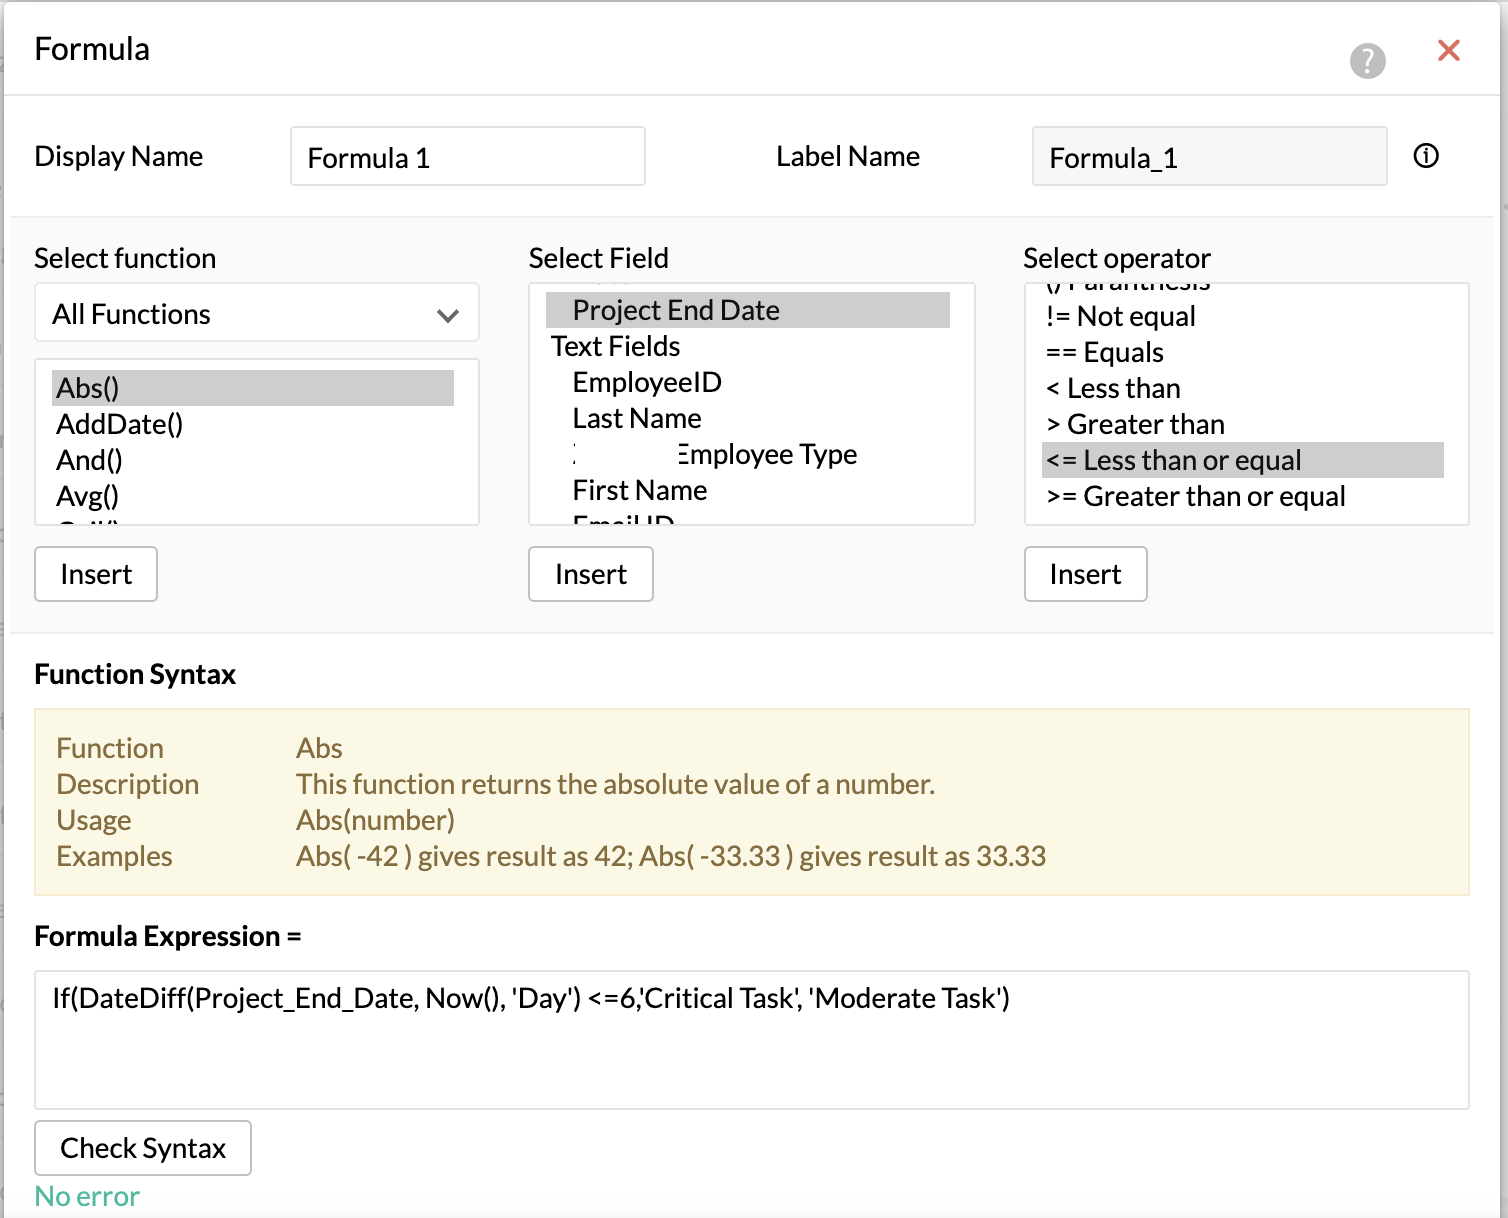Click the Check Syntax button
The width and height of the screenshot is (1508, 1218).
point(143,1148)
